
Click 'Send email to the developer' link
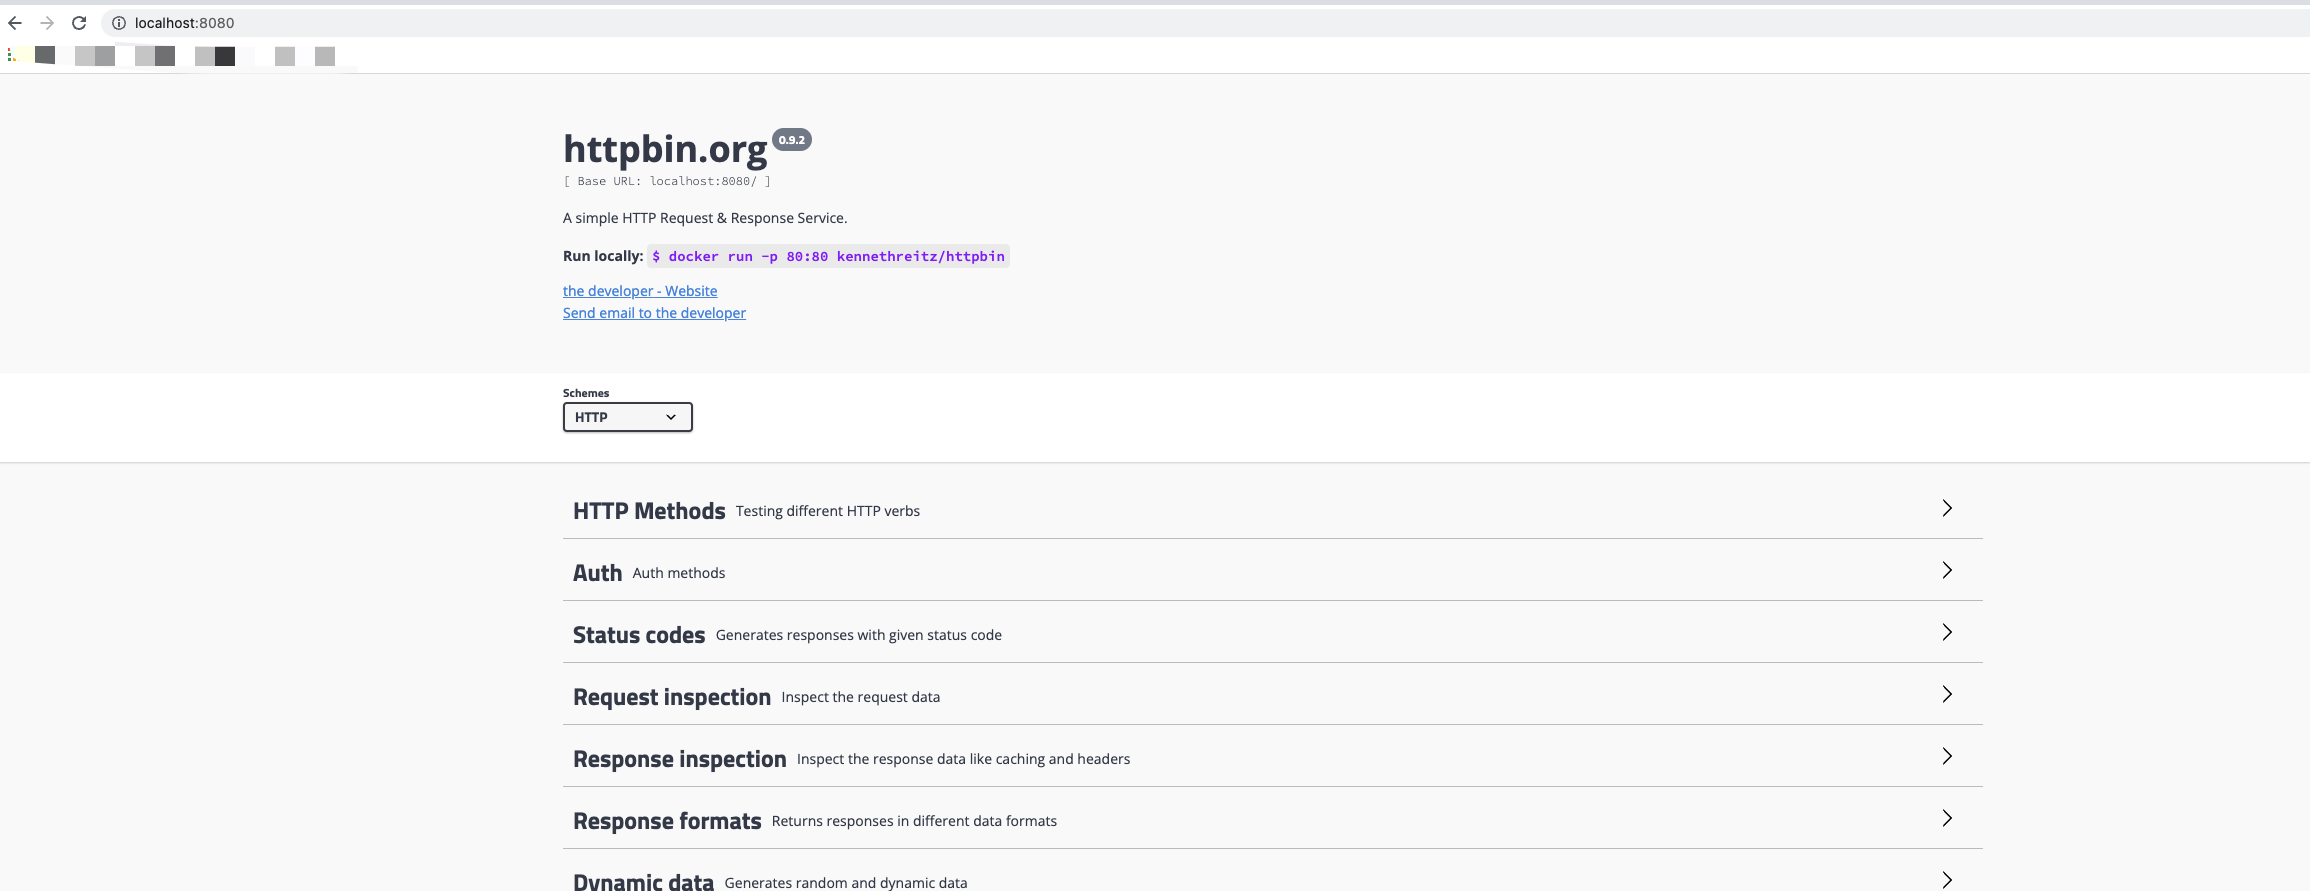click(654, 313)
